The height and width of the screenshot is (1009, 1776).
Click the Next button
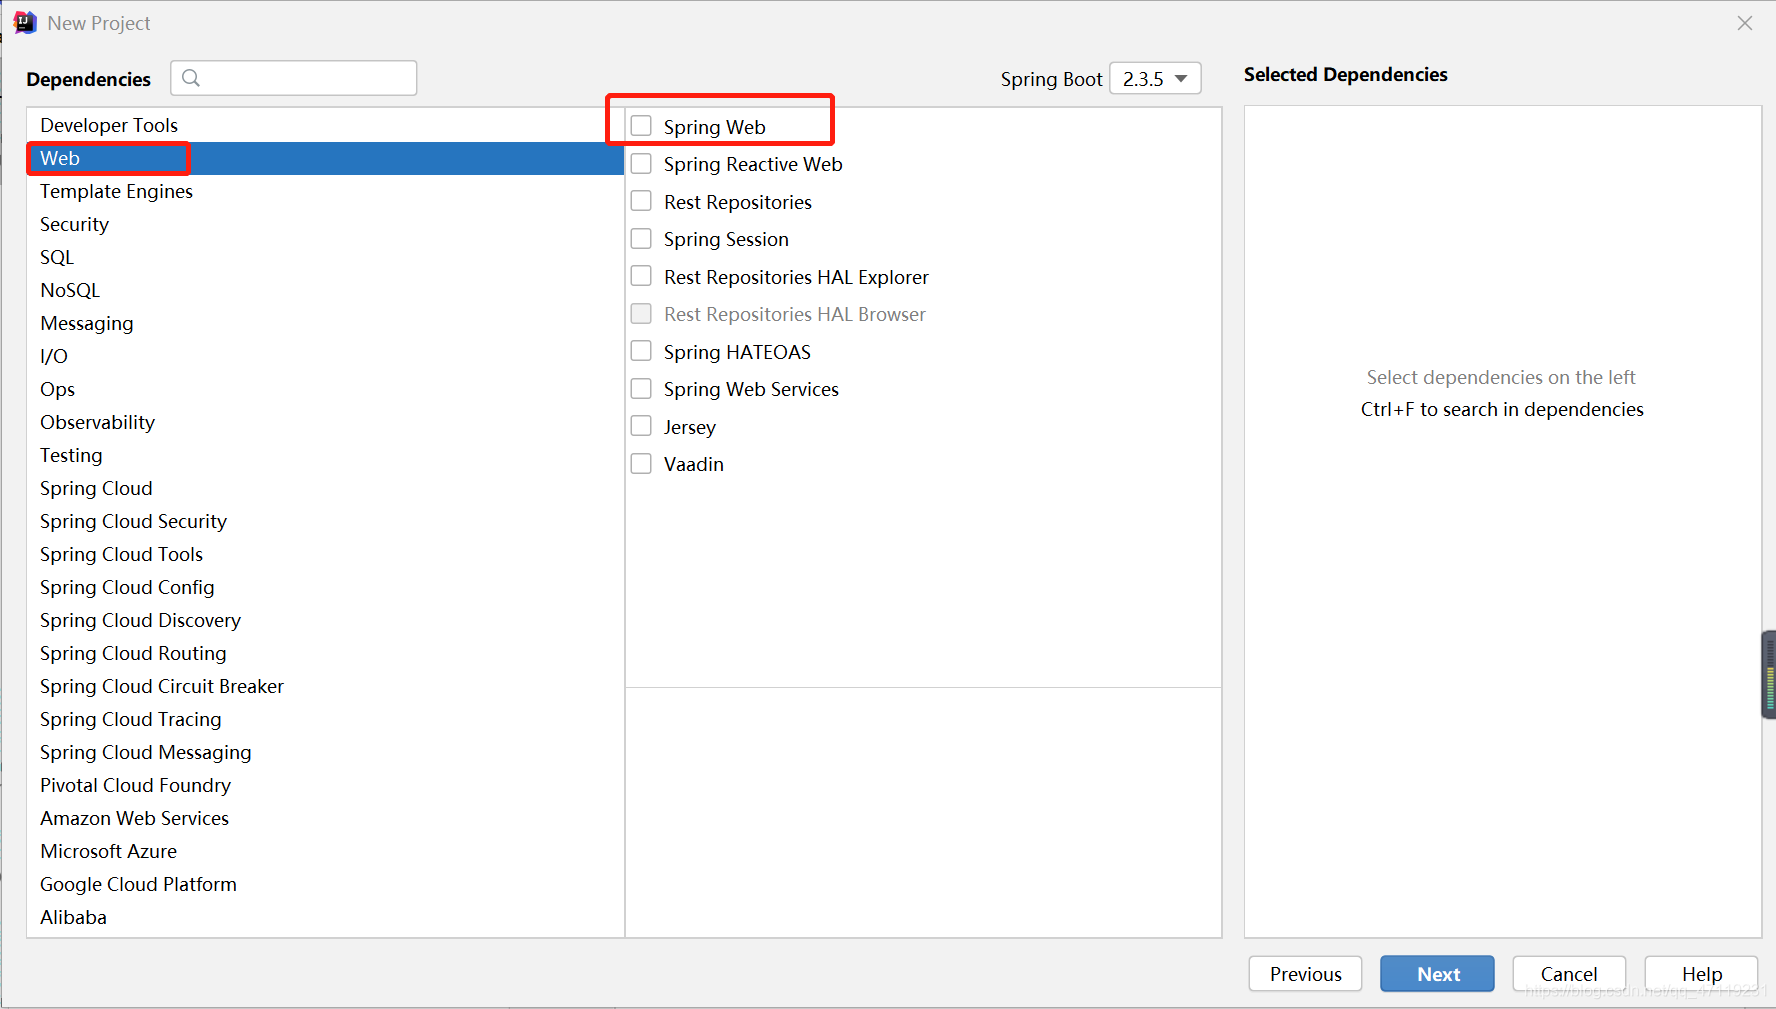[x=1437, y=974]
